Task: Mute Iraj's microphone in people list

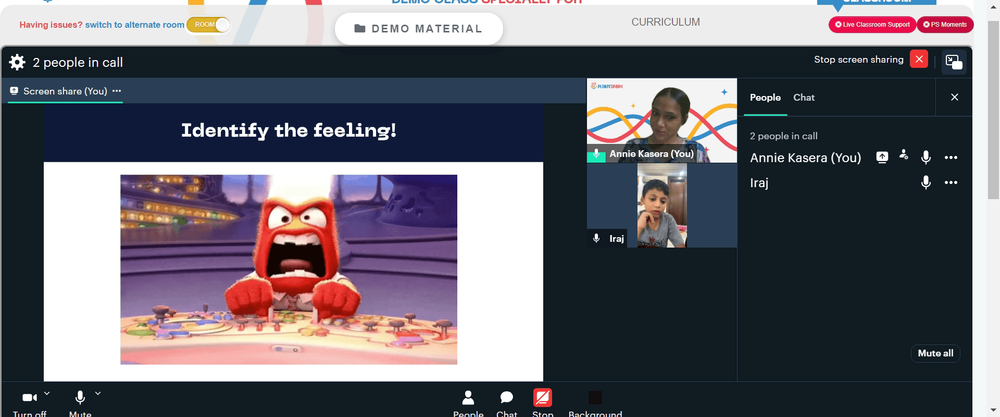Action: click(926, 183)
